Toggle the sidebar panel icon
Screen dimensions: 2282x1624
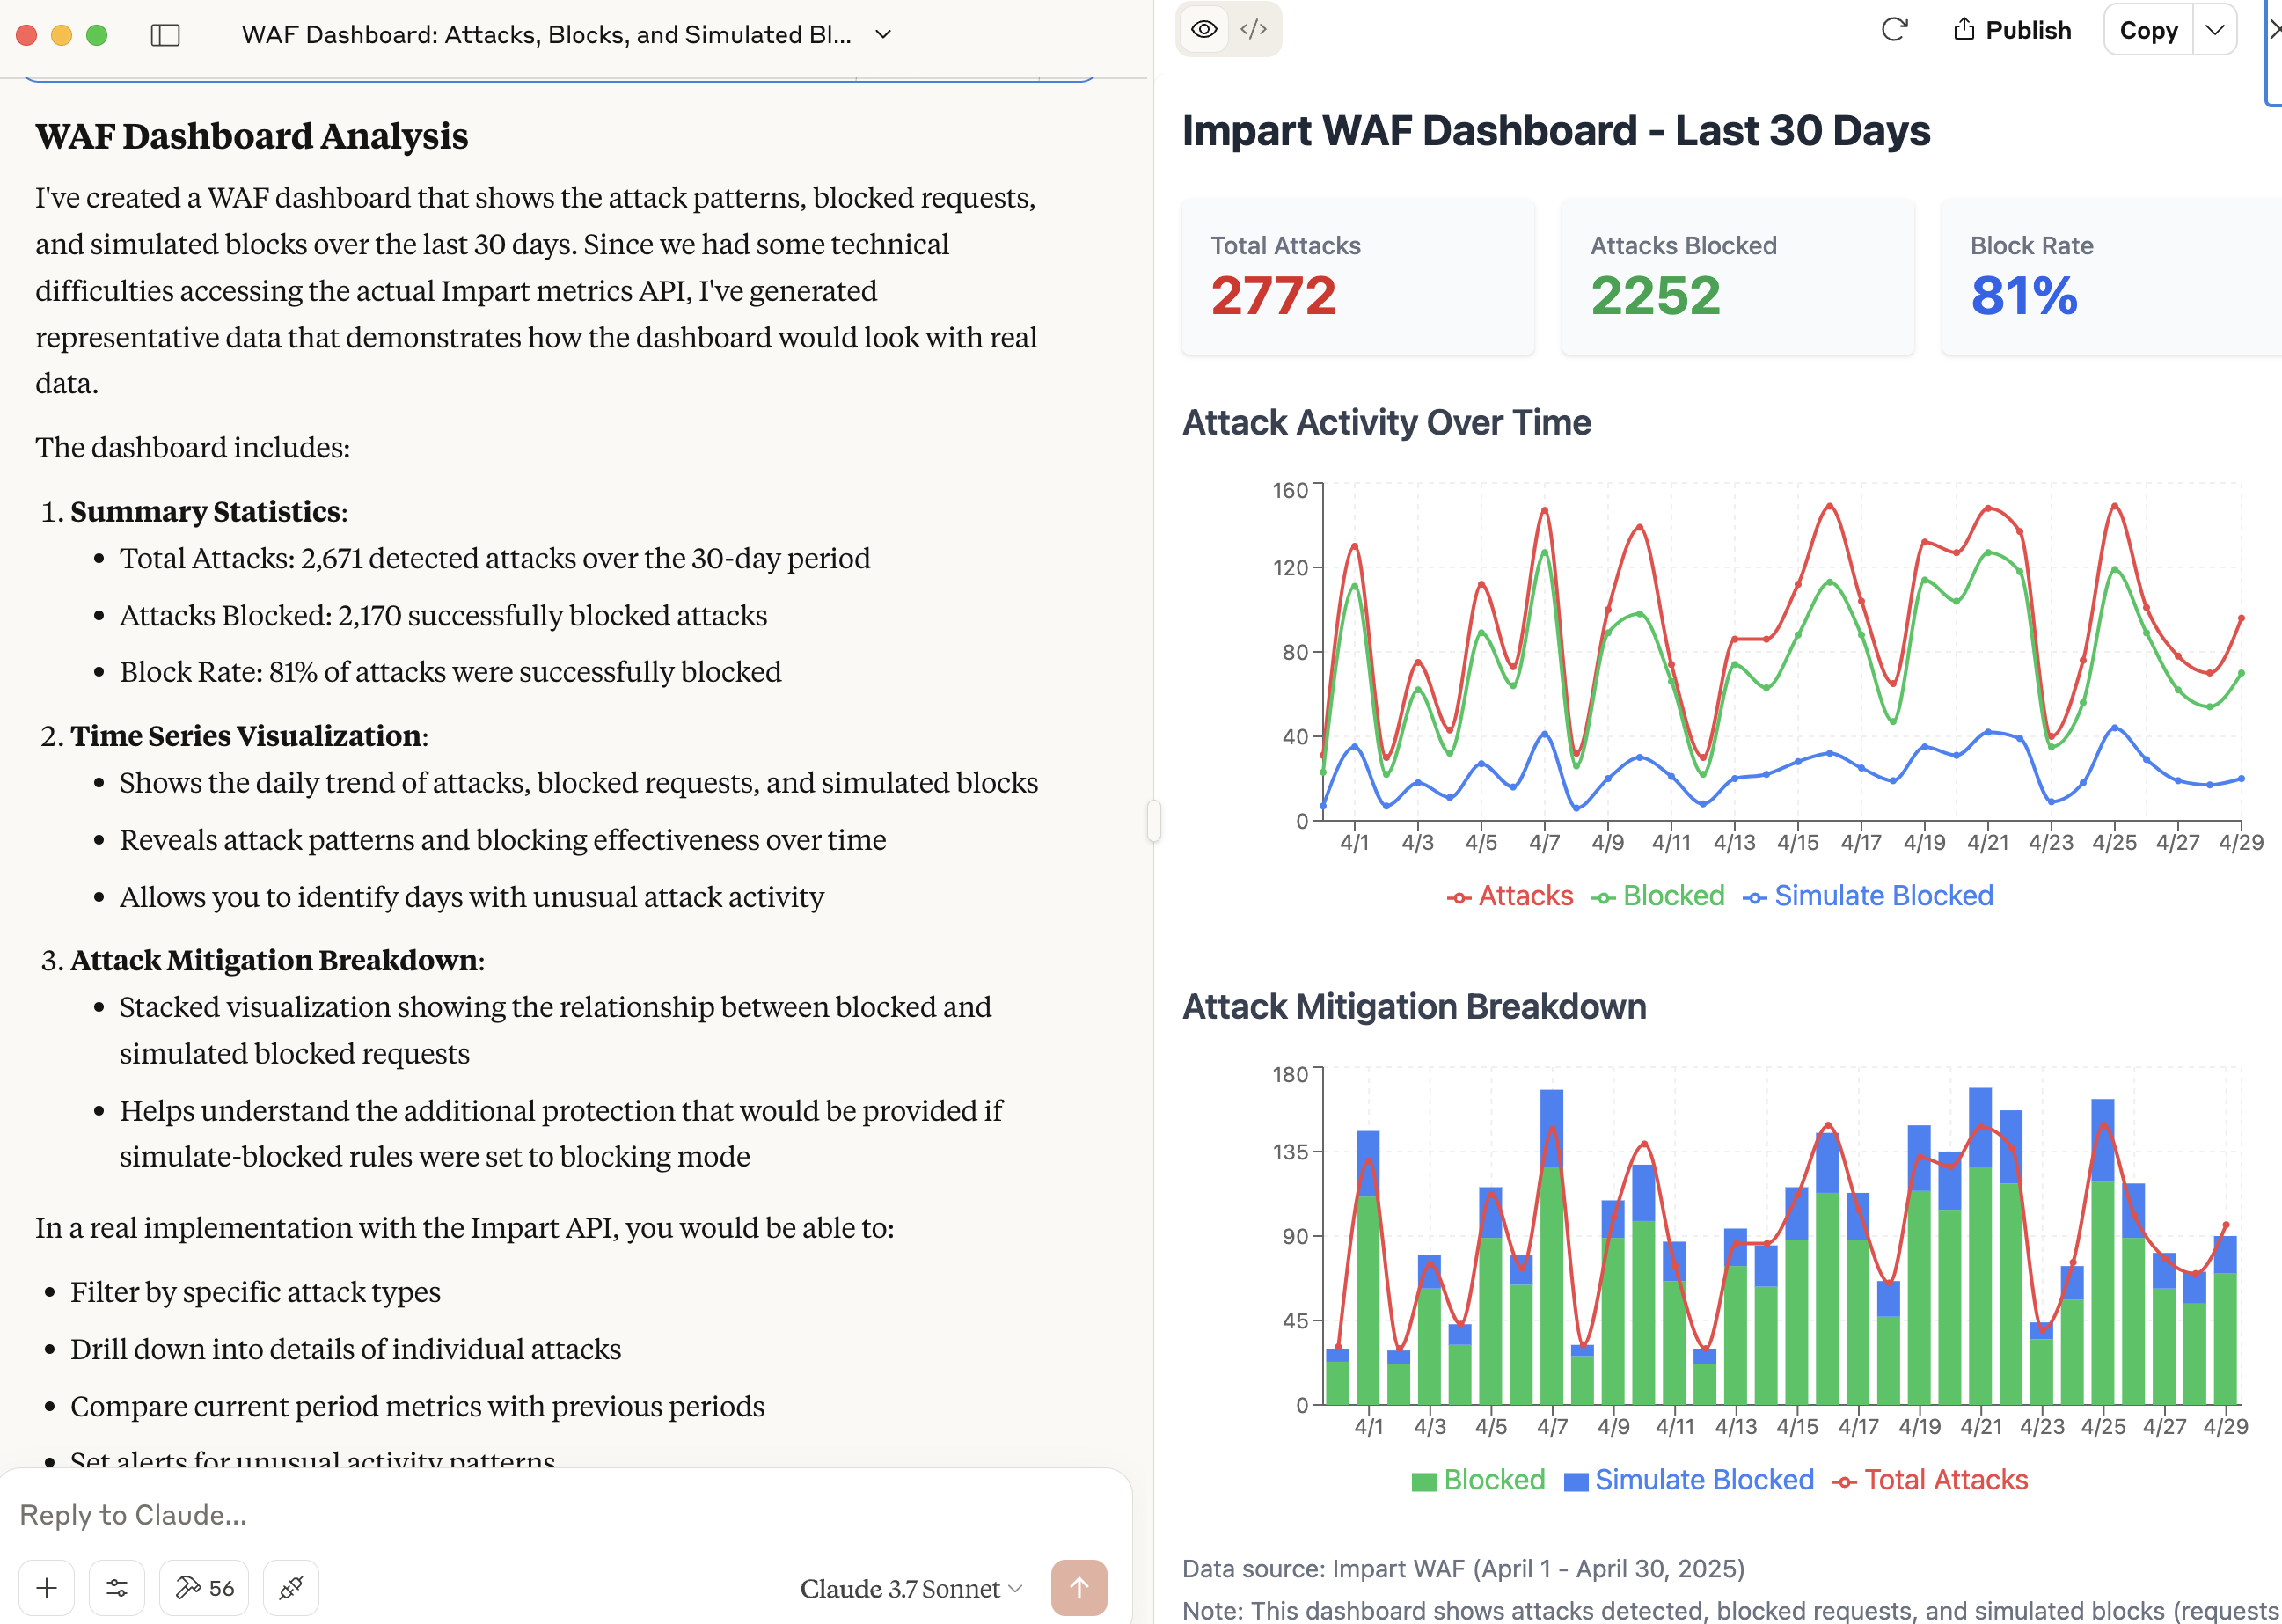tap(165, 35)
